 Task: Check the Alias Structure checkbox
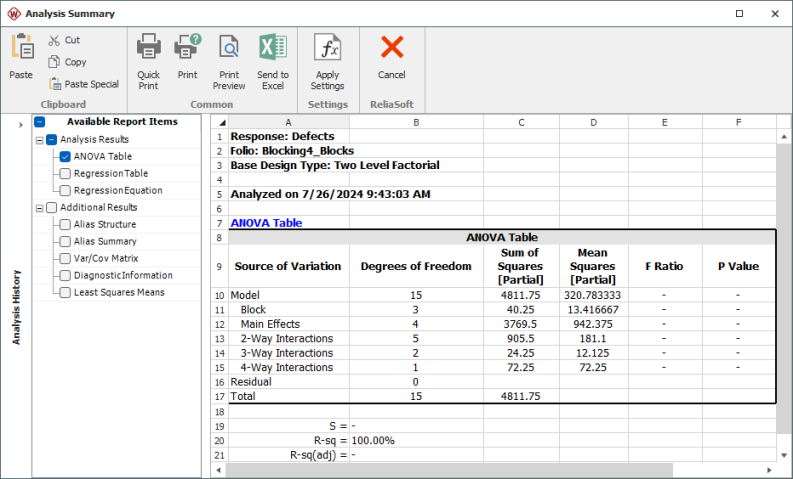point(65,225)
